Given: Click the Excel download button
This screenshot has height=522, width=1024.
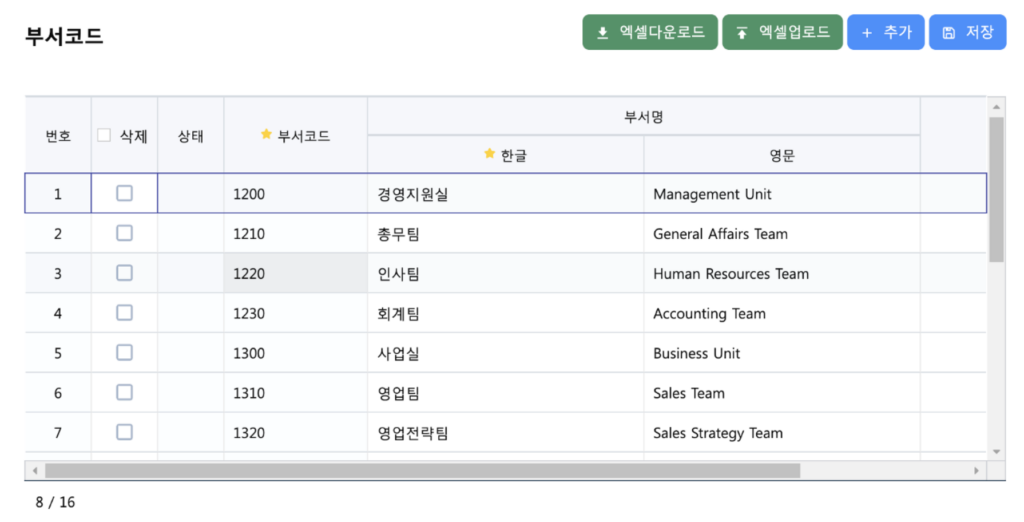Looking at the screenshot, I should click(651, 32).
